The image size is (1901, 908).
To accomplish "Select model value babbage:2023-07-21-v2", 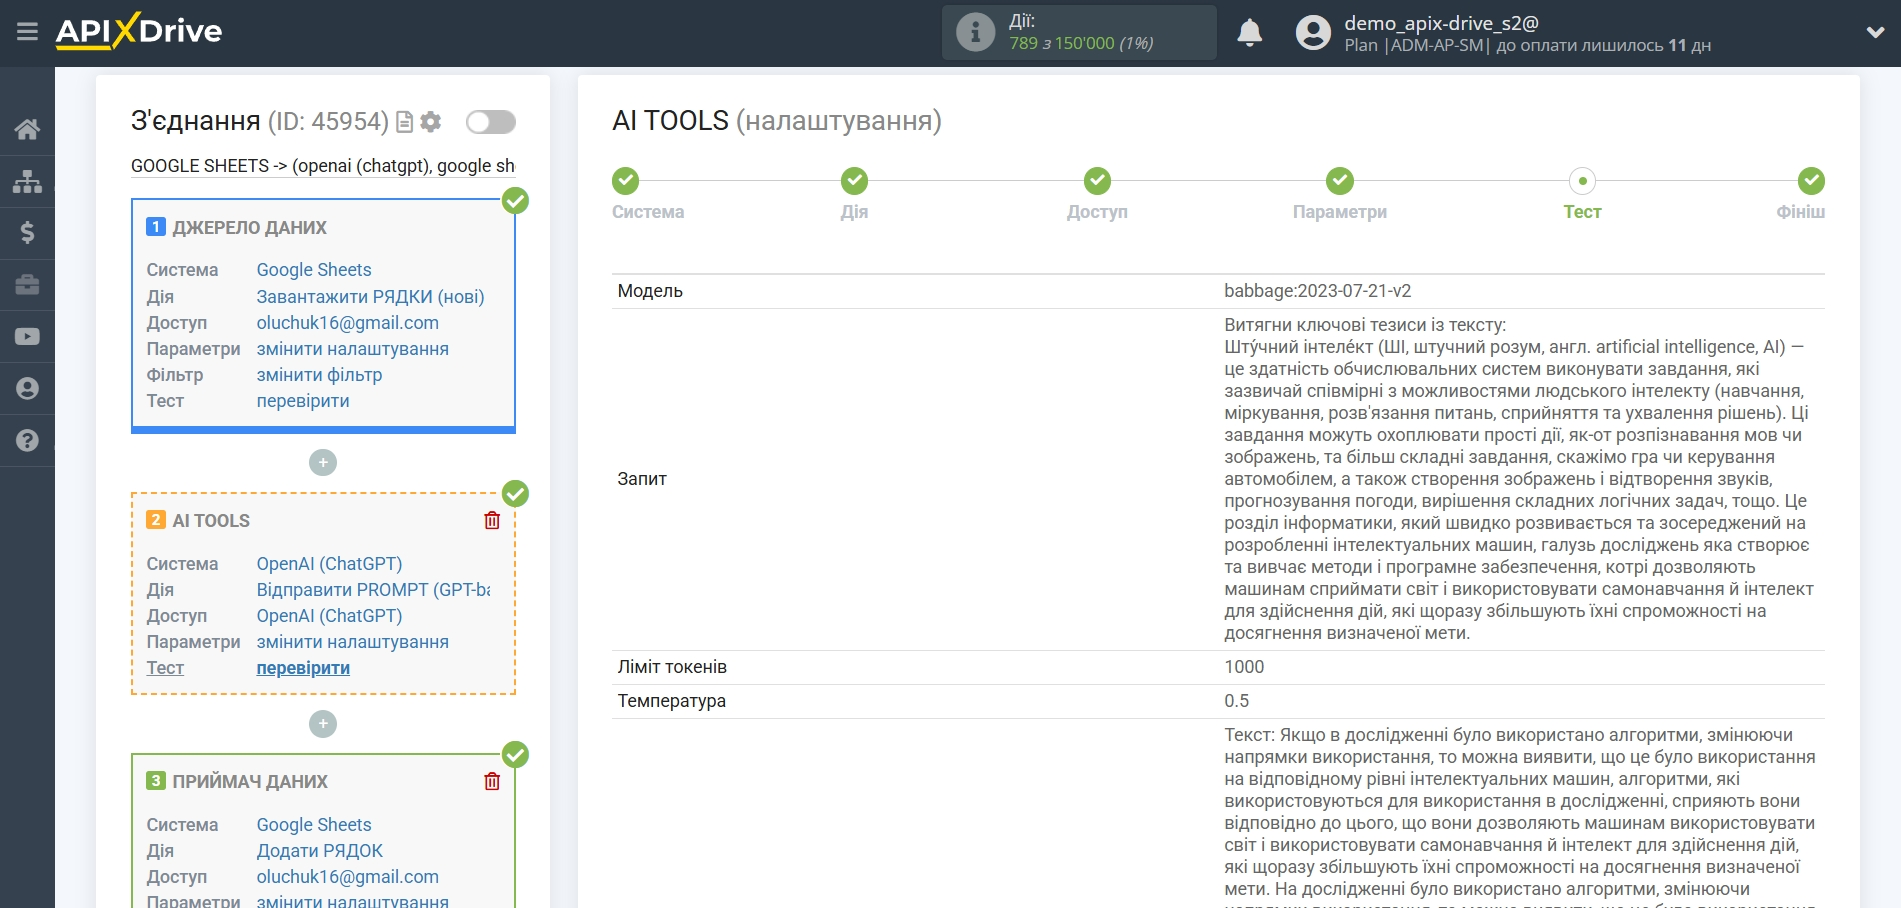I will pos(1317,291).
